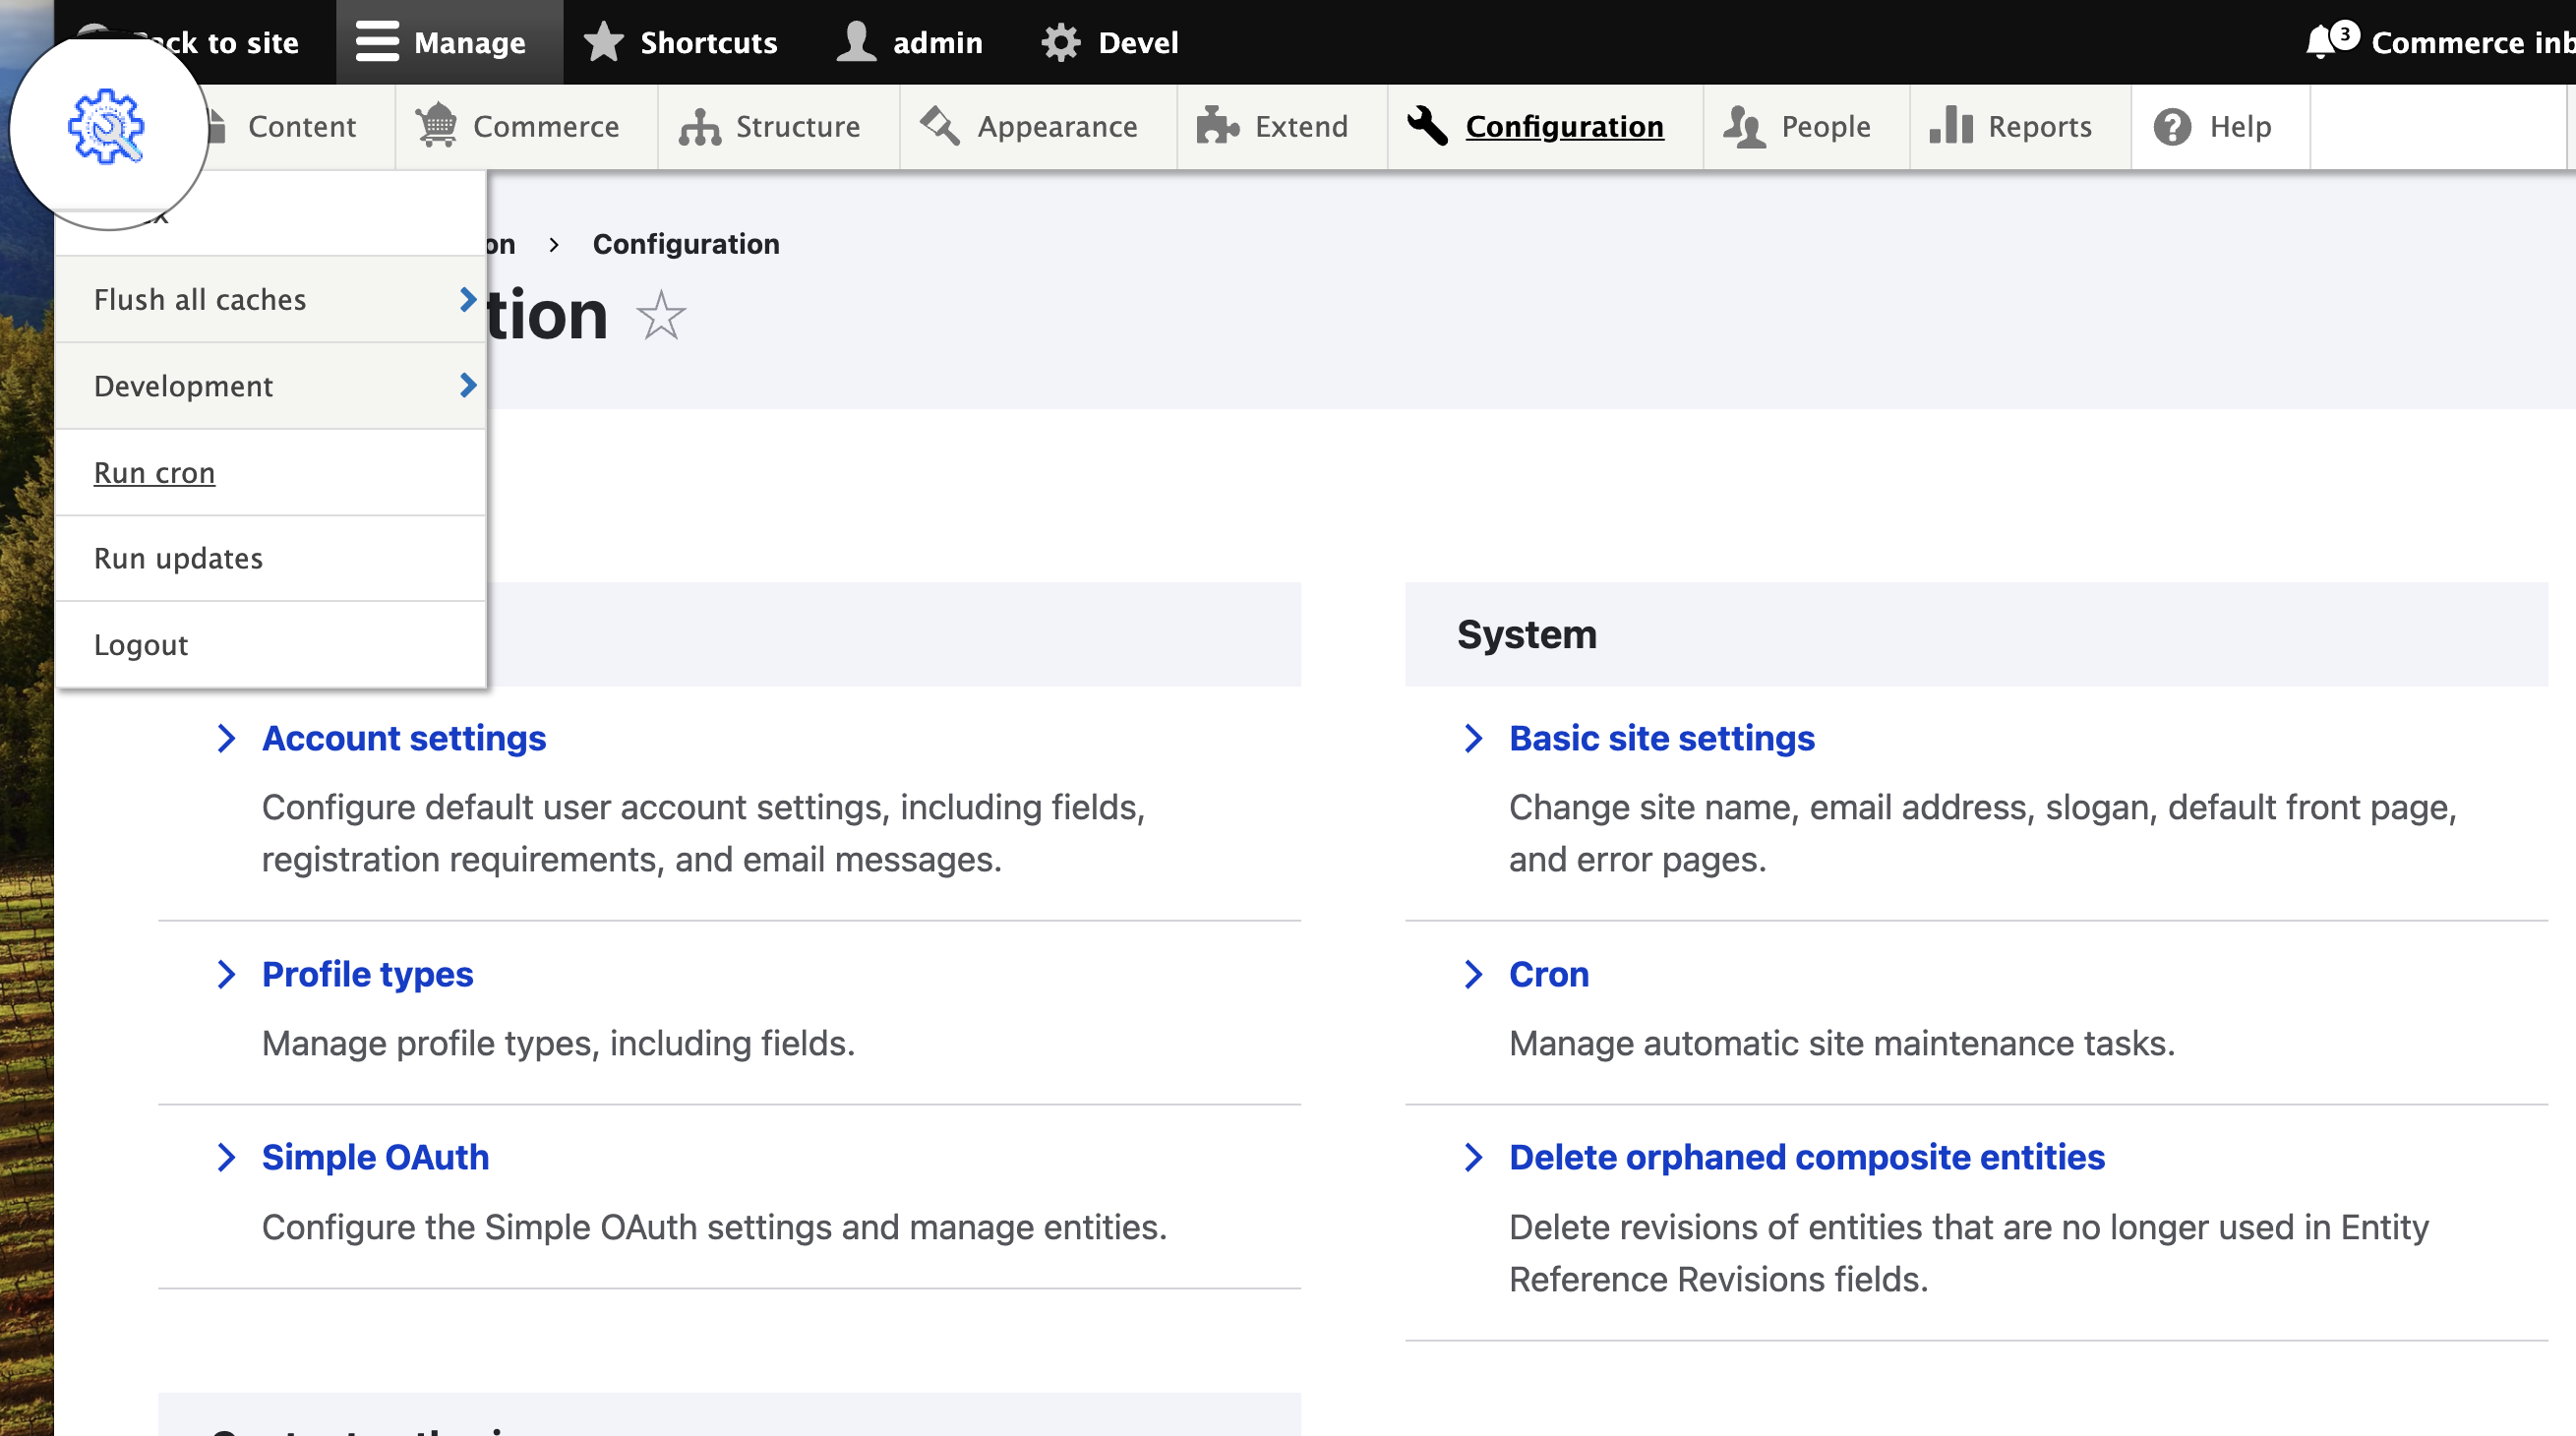Click the Help question mark icon
This screenshot has width=2576, height=1436.
pyautogui.click(x=2172, y=126)
